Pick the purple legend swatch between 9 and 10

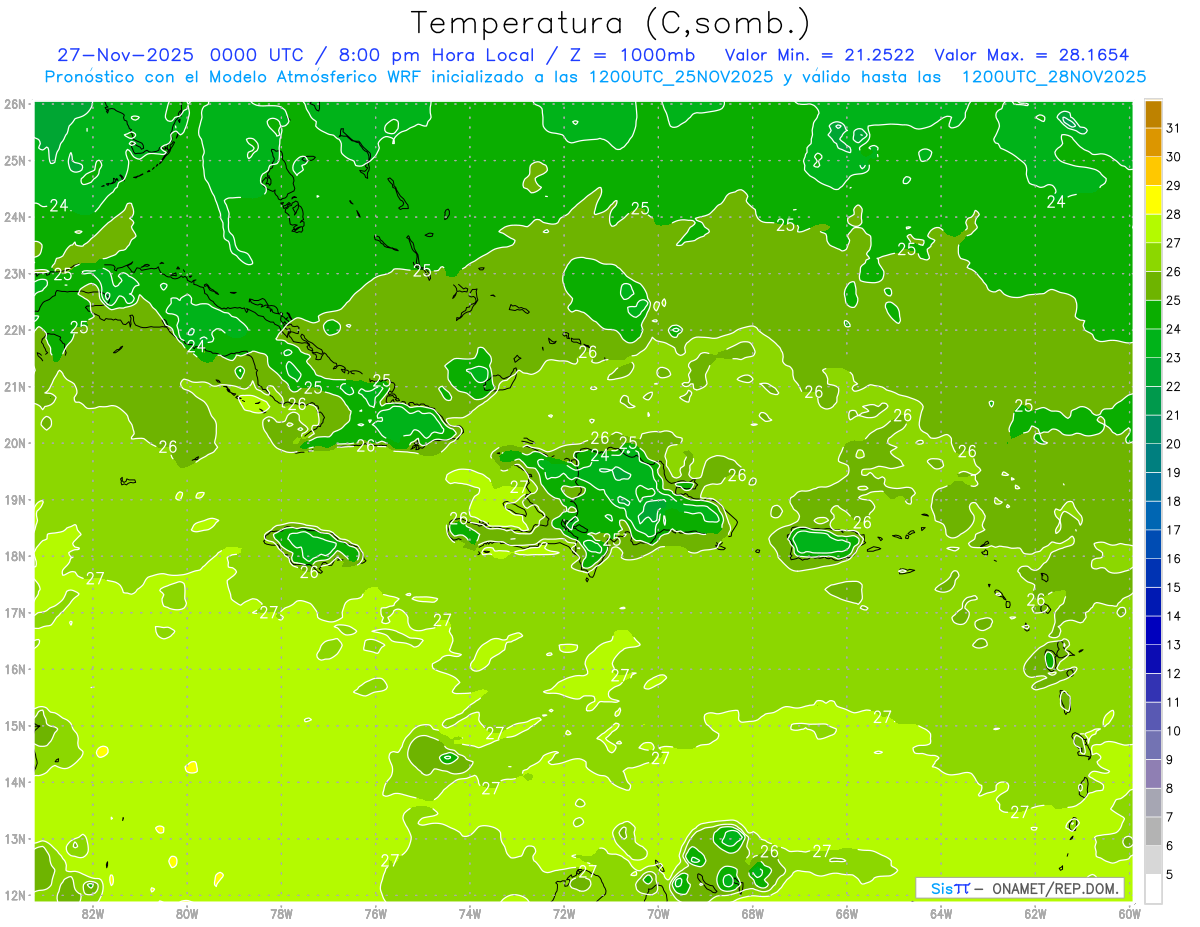(1153, 745)
